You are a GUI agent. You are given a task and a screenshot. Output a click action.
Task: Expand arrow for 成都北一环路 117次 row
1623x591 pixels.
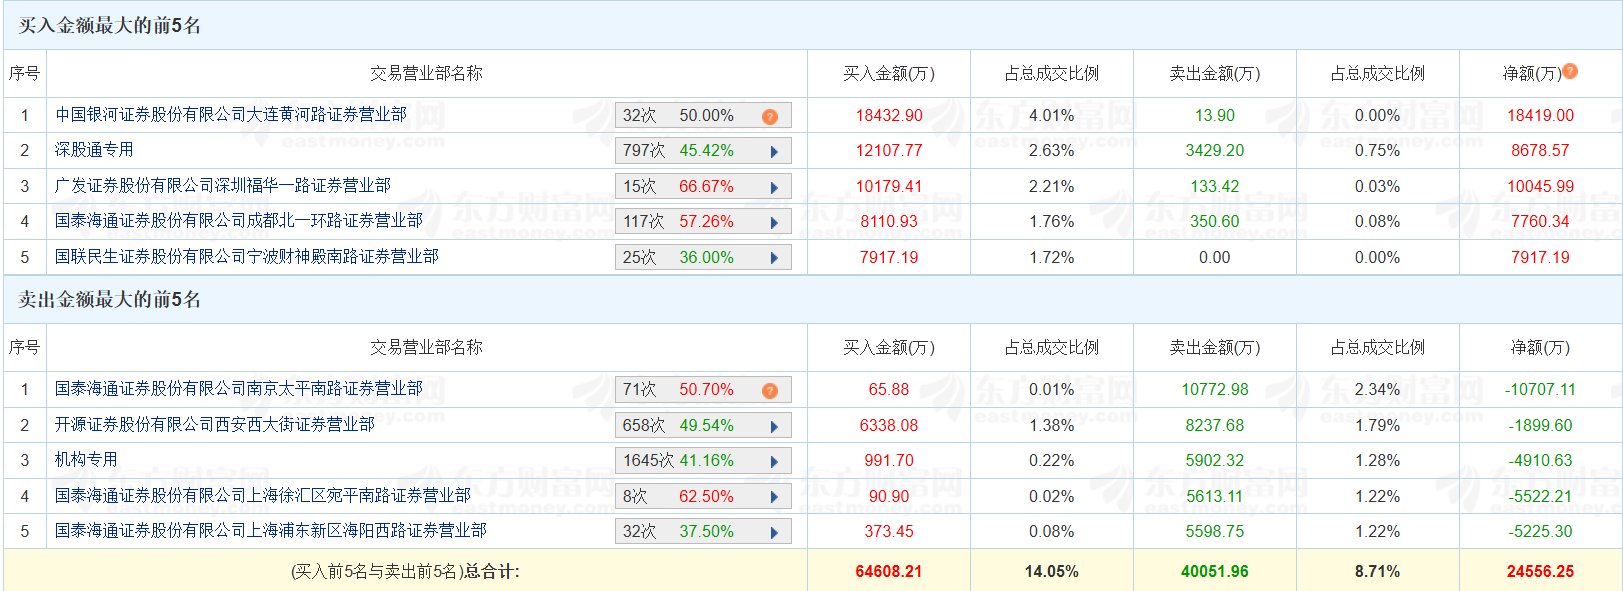(x=774, y=222)
